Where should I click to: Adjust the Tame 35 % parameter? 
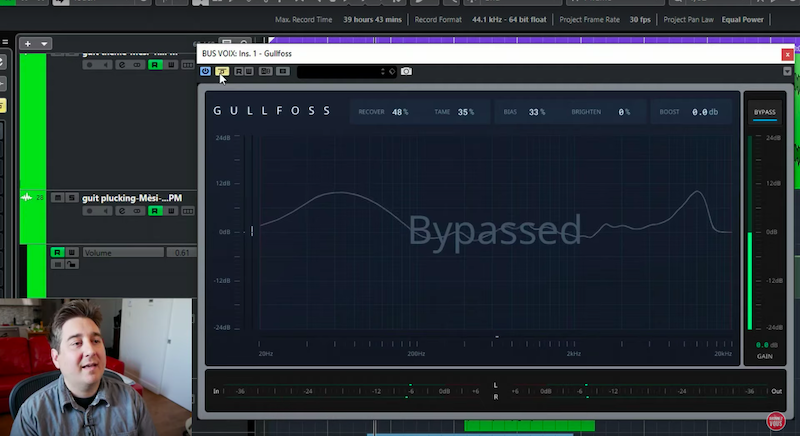(454, 112)
